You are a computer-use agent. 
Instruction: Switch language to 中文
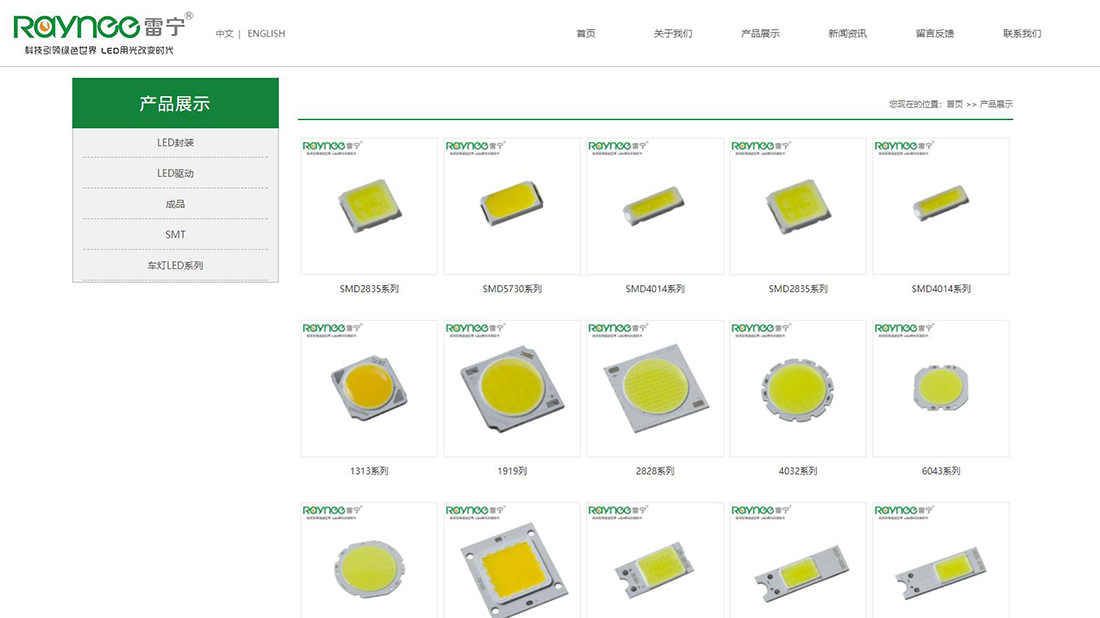click(224, 34)
